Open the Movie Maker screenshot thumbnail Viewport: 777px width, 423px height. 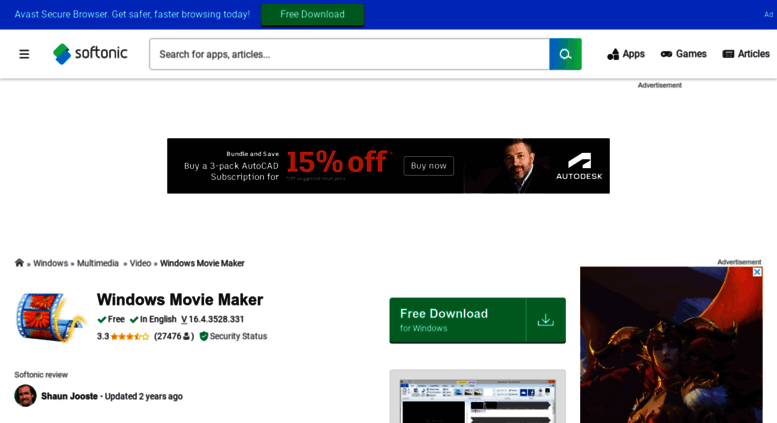click(x=478, y=402)
